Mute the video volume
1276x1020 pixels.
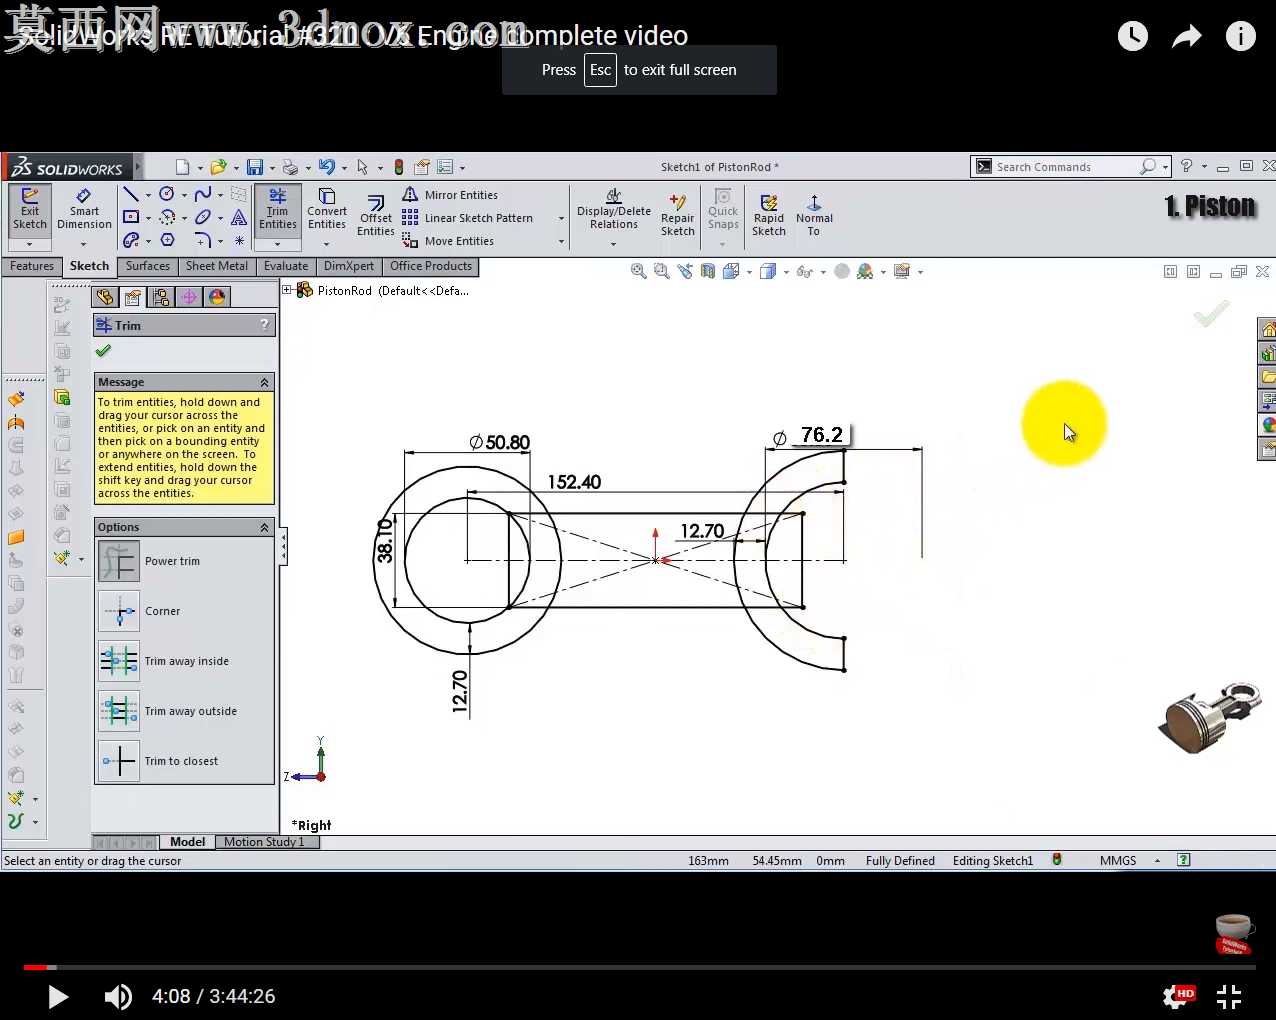click(x=118, y=996)
